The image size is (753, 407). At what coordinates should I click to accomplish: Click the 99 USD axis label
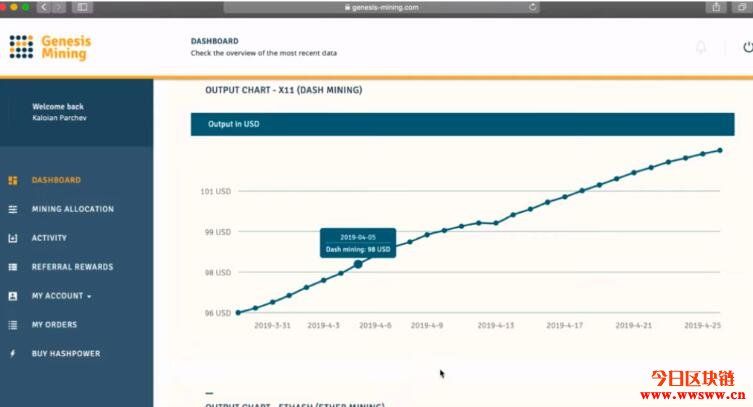click(218, 232)
